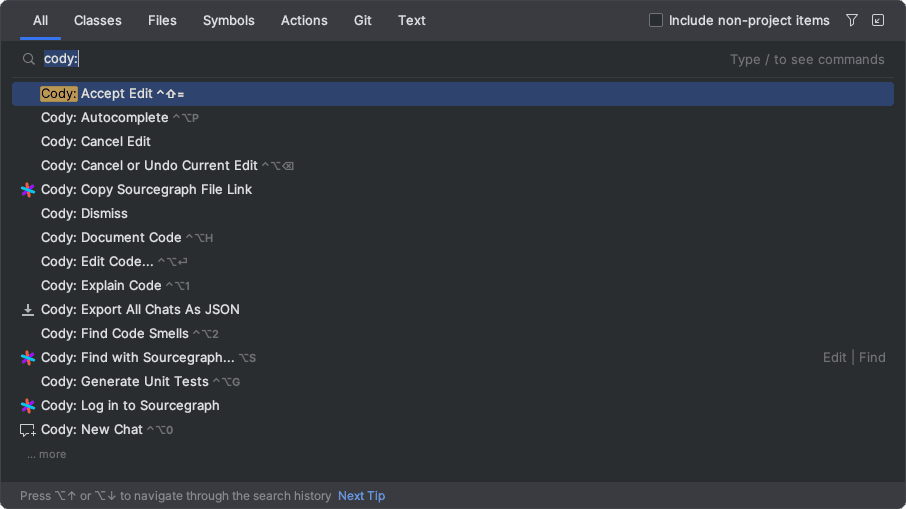The width and height of the screenshot is (906, 509).
Task: Expand results with the ... more link
Action: [x=47, y=454]
